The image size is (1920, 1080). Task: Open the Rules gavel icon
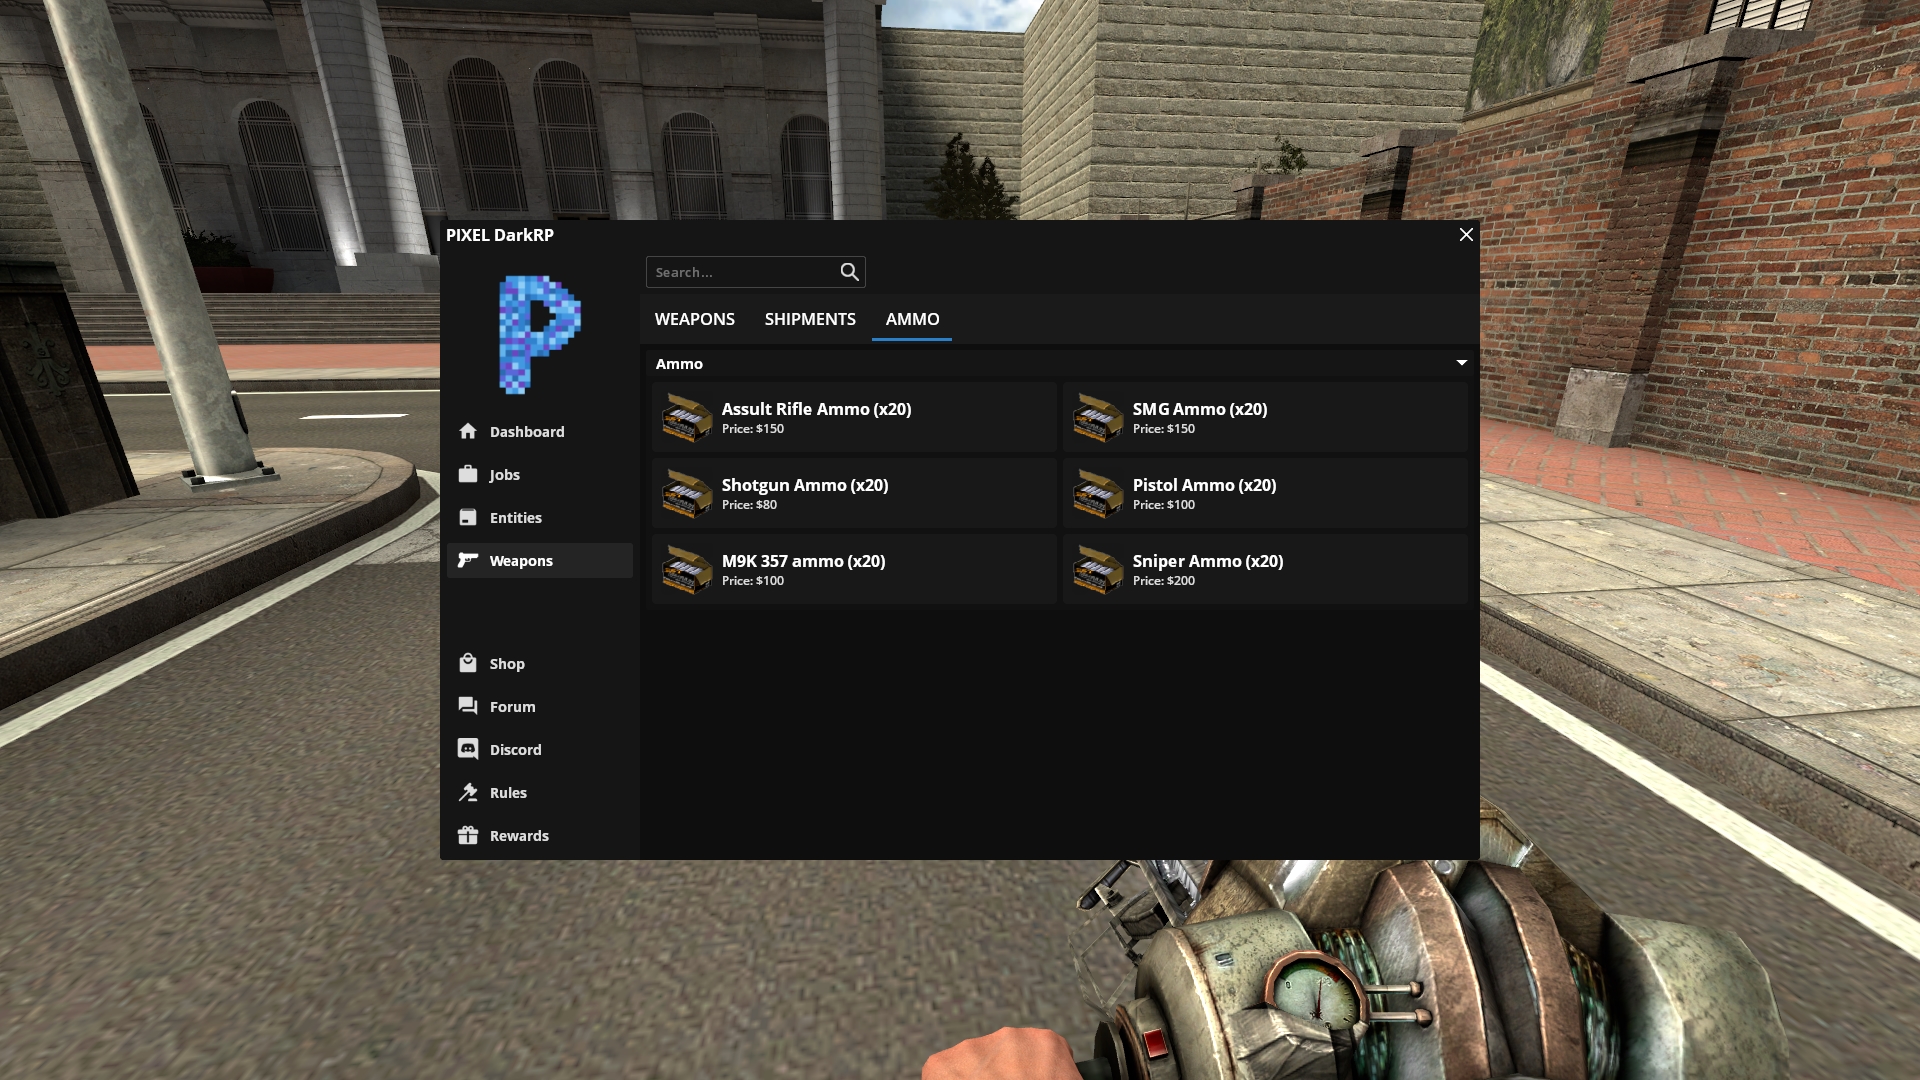(468, 792)
